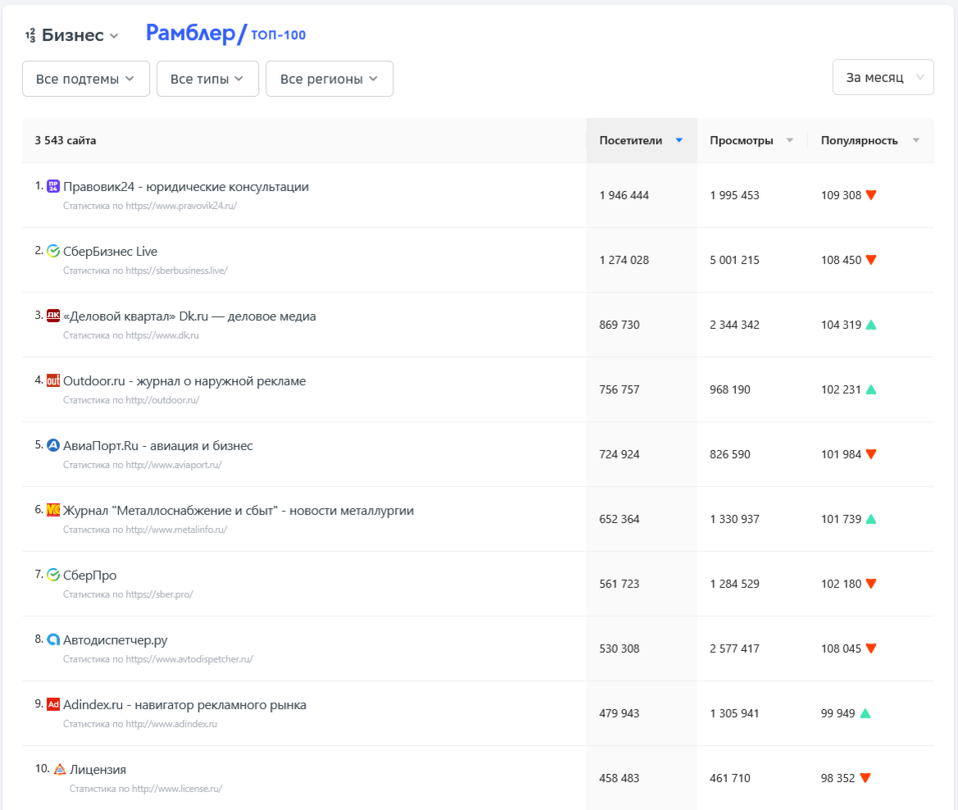
Task: Click the Лицензия site favicon
Action: [59, 769]
